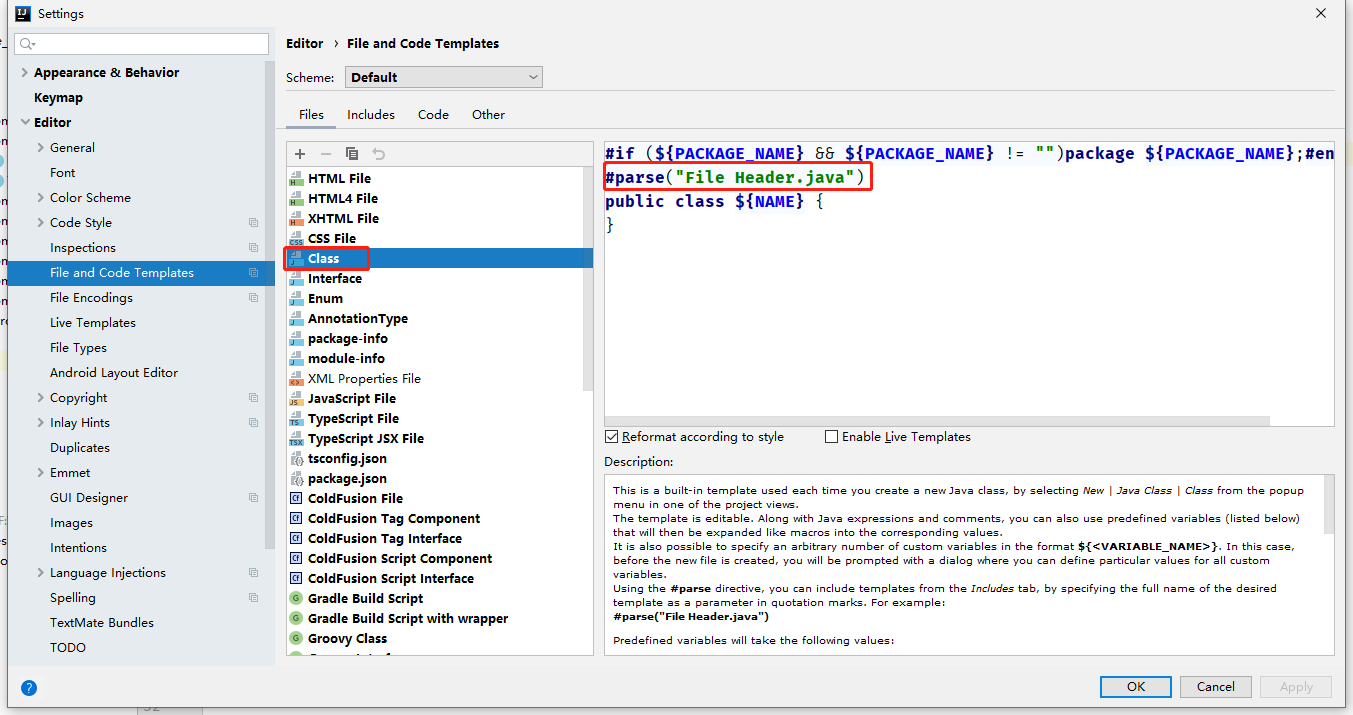Expand the Inlay Hints node
Screen dimensions: 1353x715
[41, 423]
